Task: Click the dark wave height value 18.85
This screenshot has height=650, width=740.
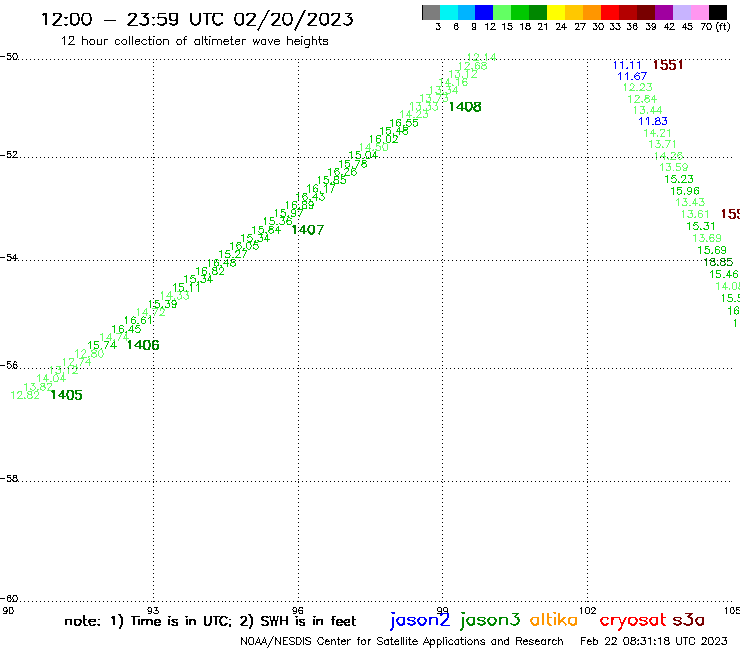Action: tap(718, 262)
